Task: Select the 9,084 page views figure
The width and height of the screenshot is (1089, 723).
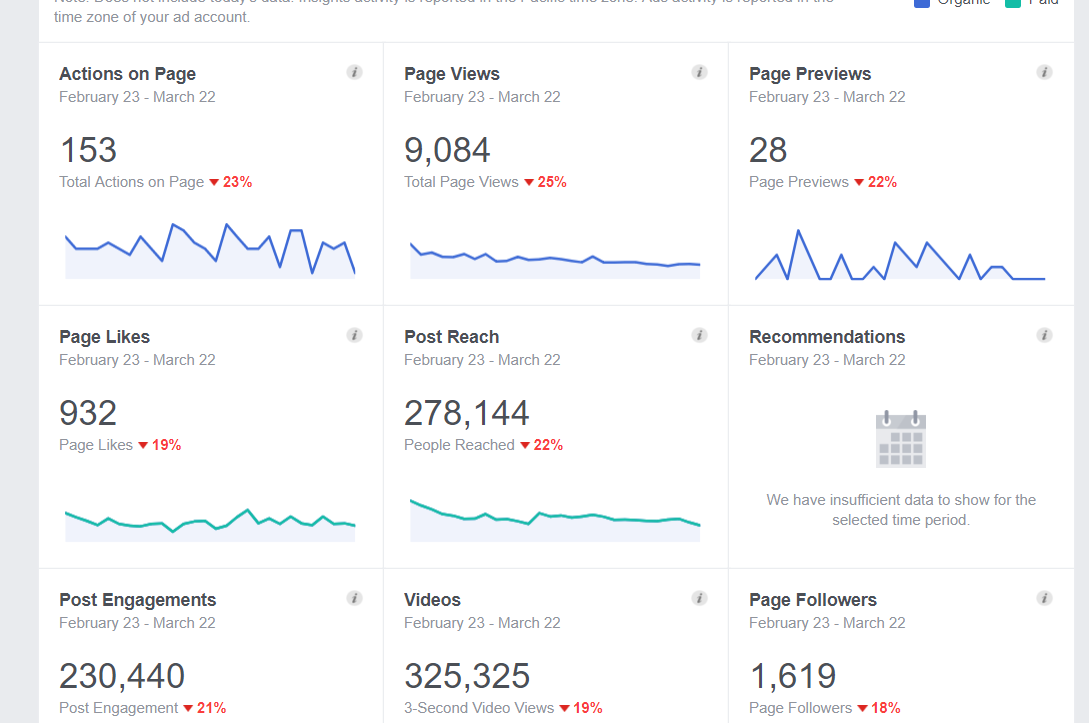Action: pos(447,150)
